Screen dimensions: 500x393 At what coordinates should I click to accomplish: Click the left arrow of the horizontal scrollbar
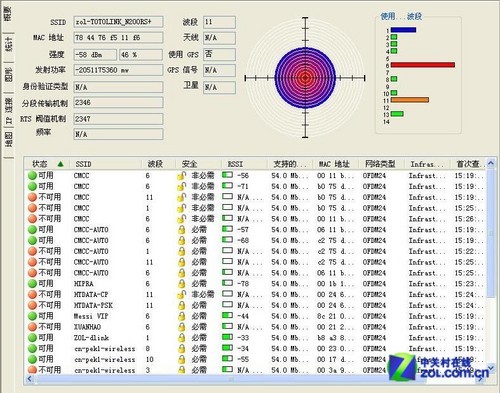pos(30,379)
